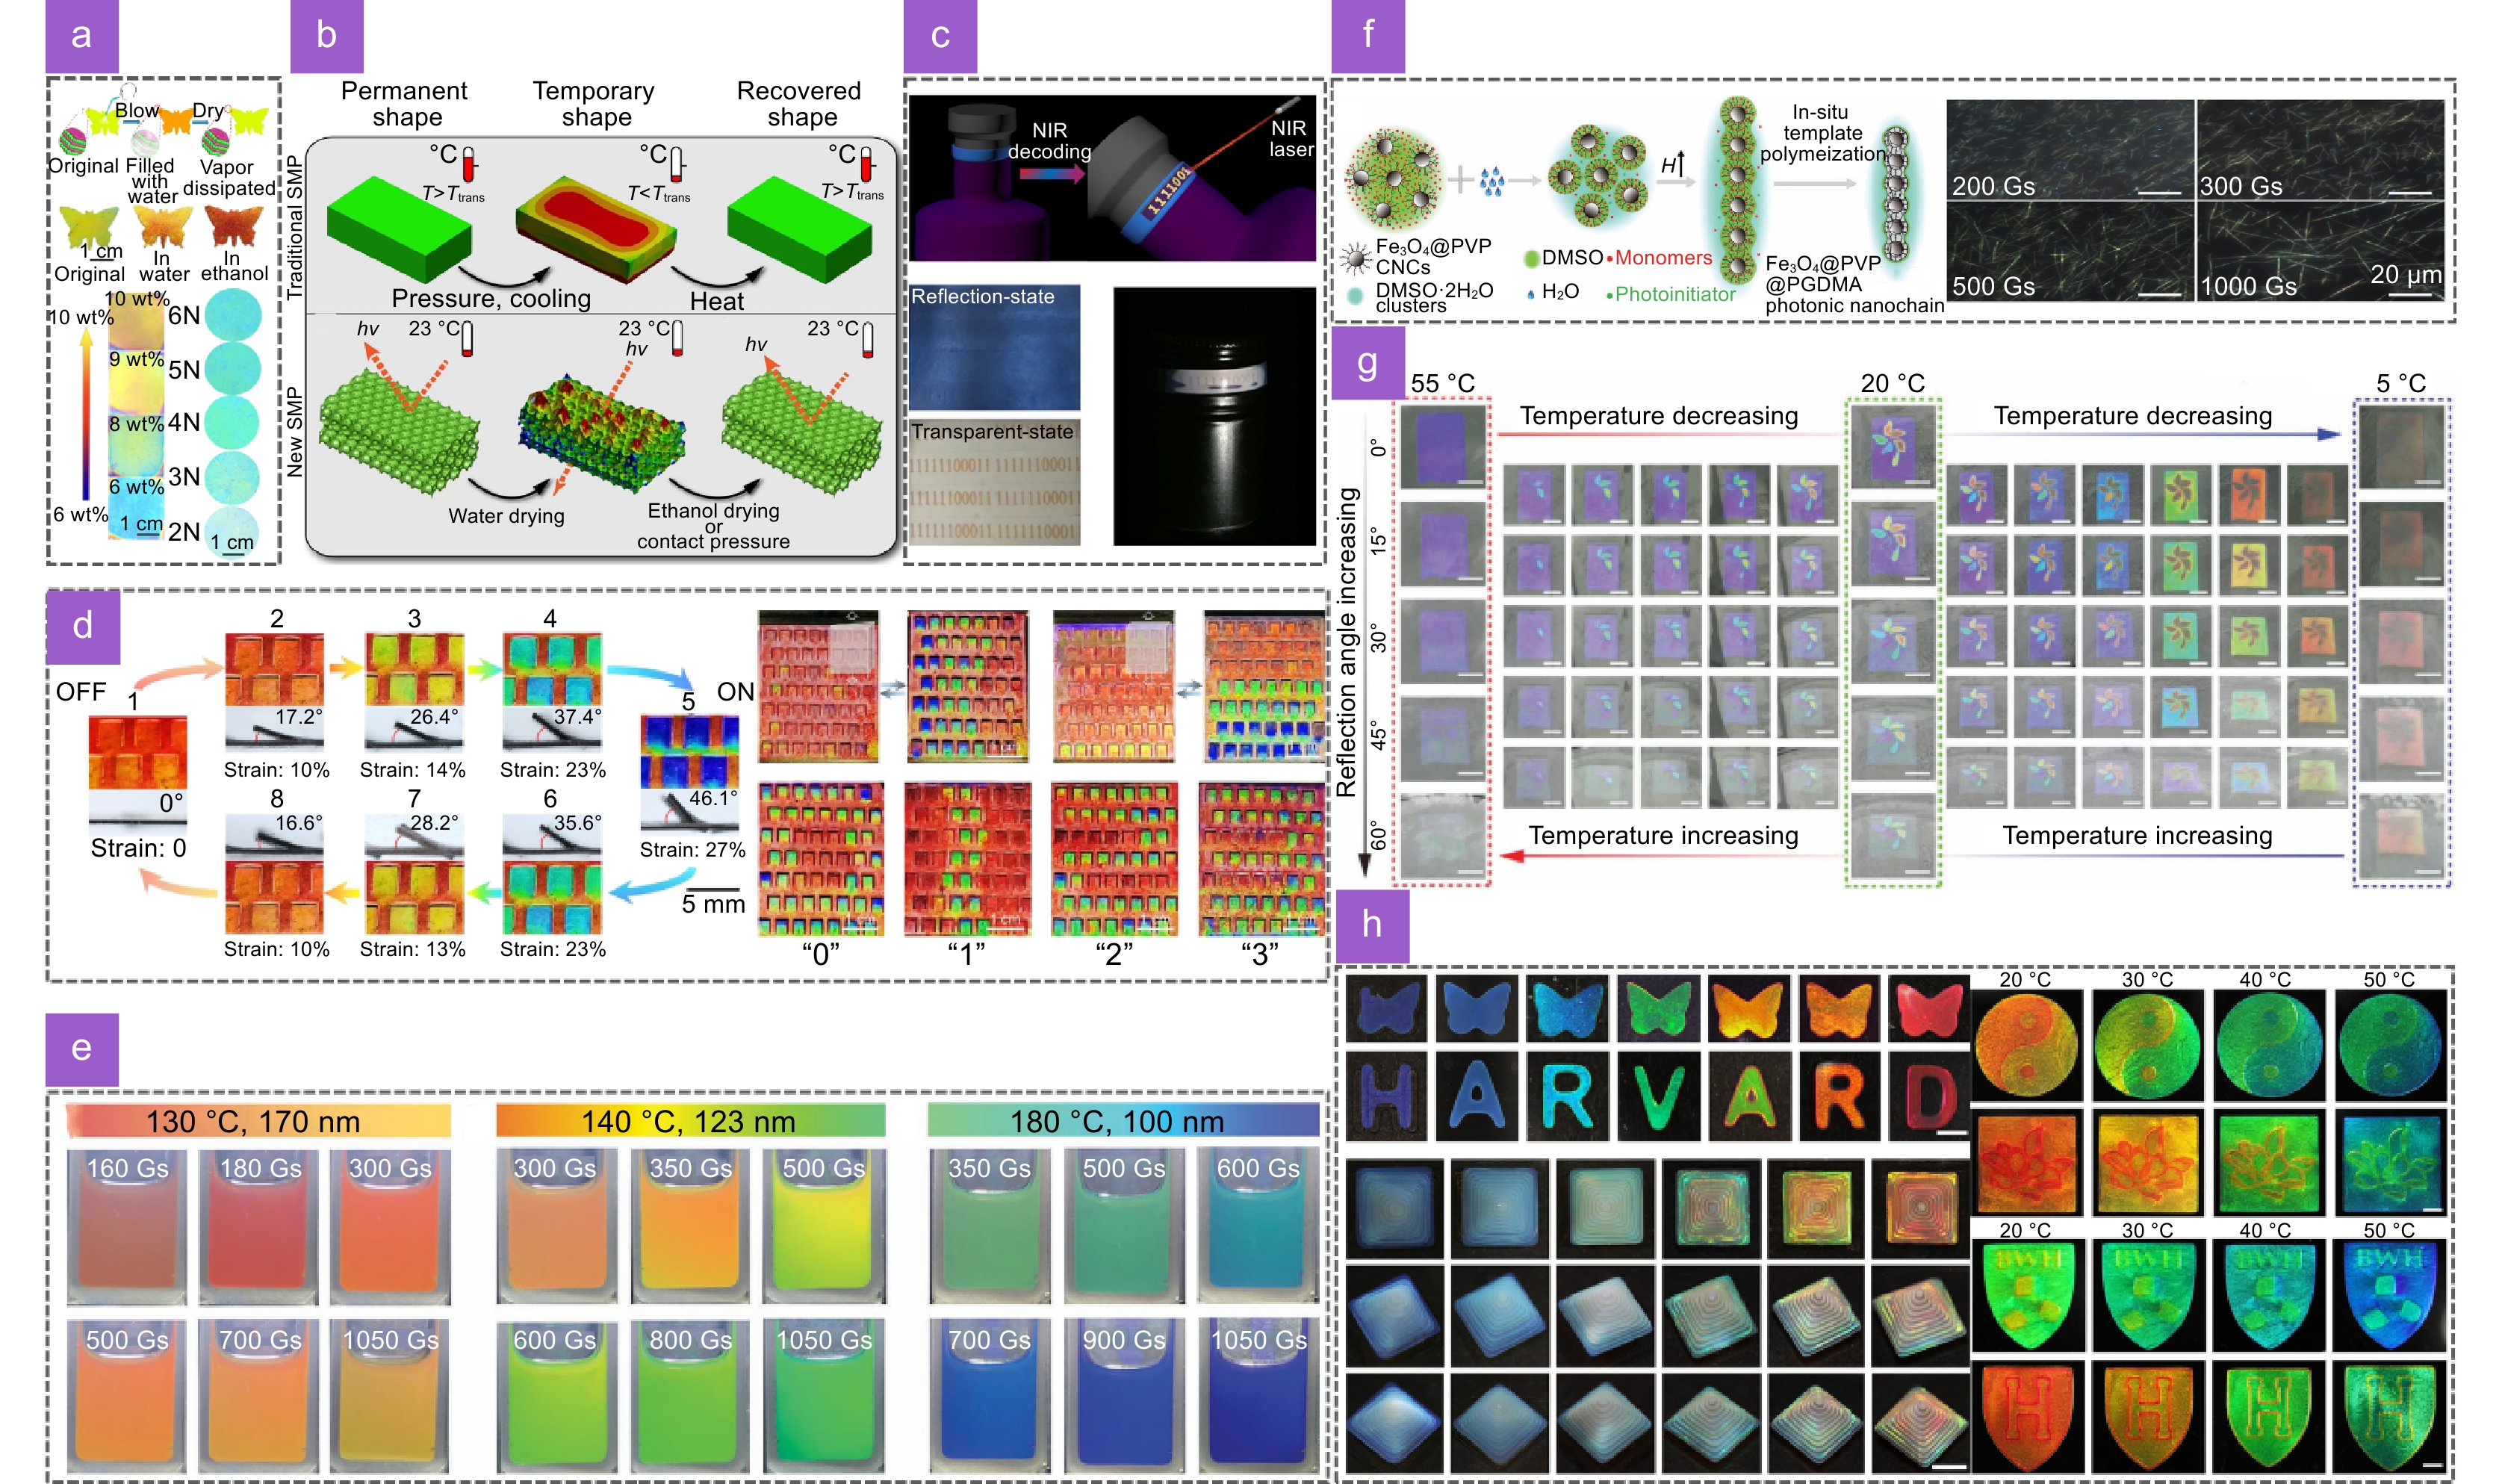
Task: Click the purple panel label "g"
Action: tap(1368, 362)
